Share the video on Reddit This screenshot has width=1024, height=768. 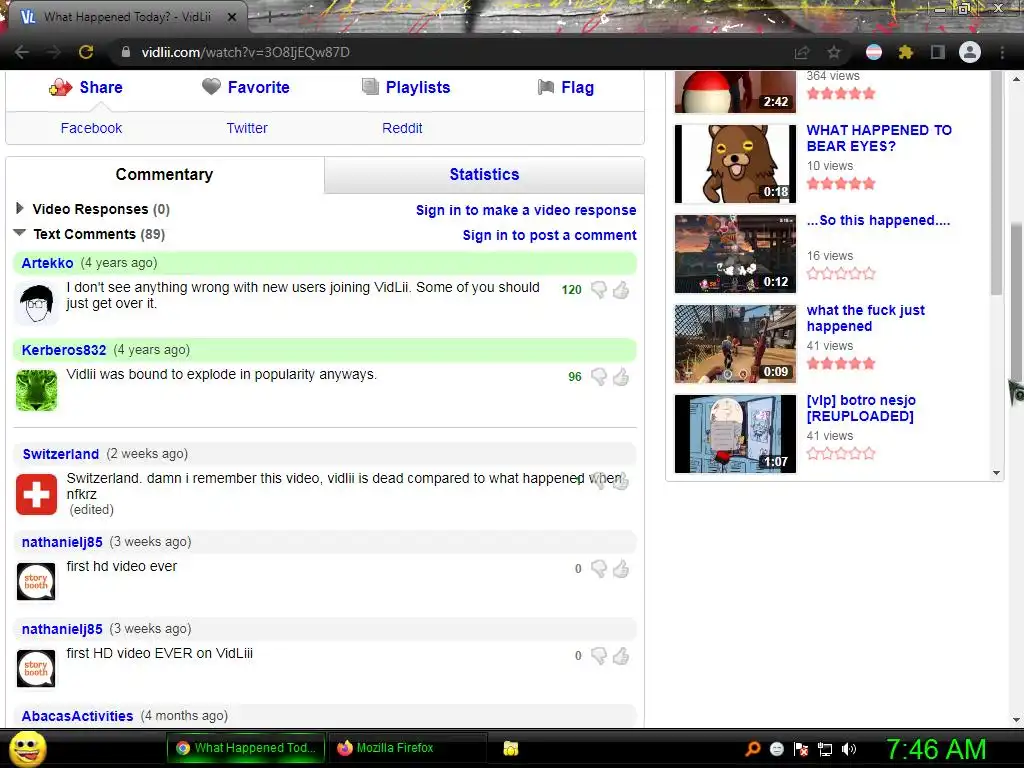pos(402,128)
